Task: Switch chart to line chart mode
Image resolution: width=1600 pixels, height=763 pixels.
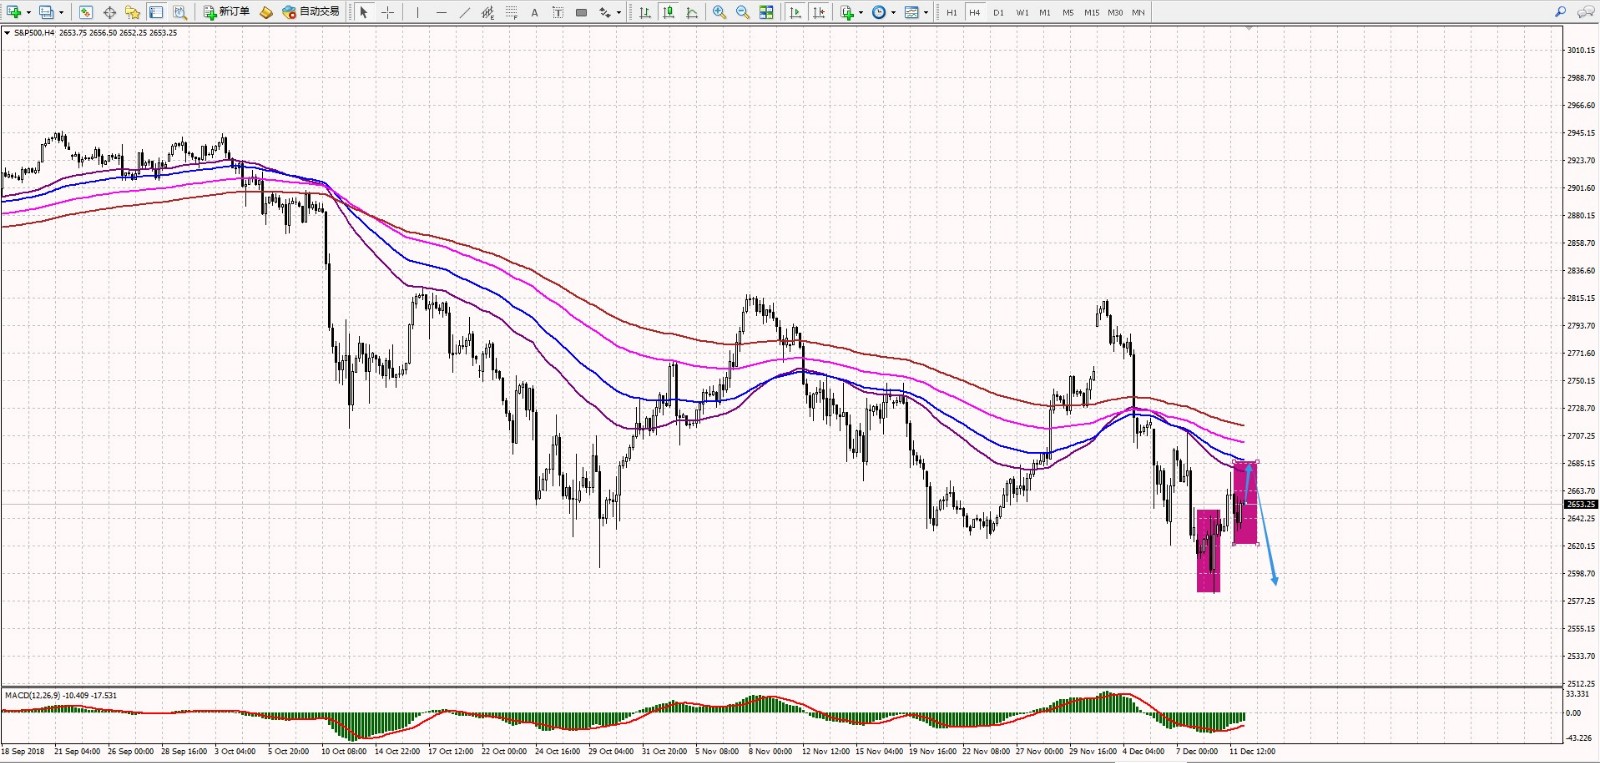Action: pyautogui.click(x=692, y=12)
